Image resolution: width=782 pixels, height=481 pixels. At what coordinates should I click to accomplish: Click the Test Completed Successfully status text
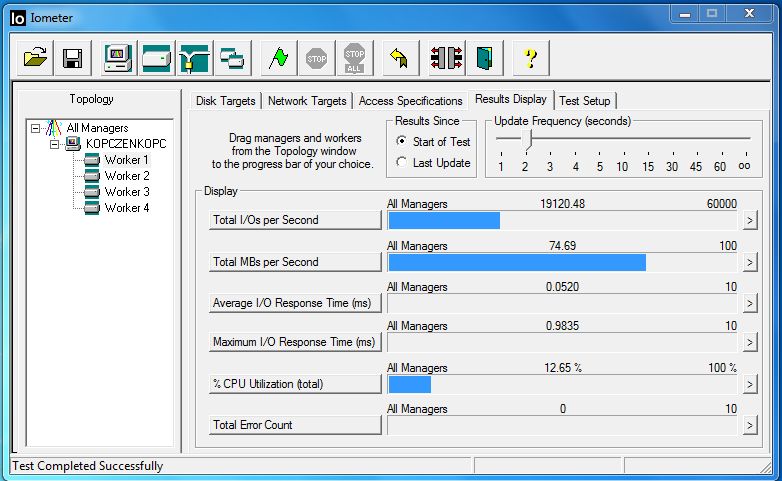coord(88,466)
